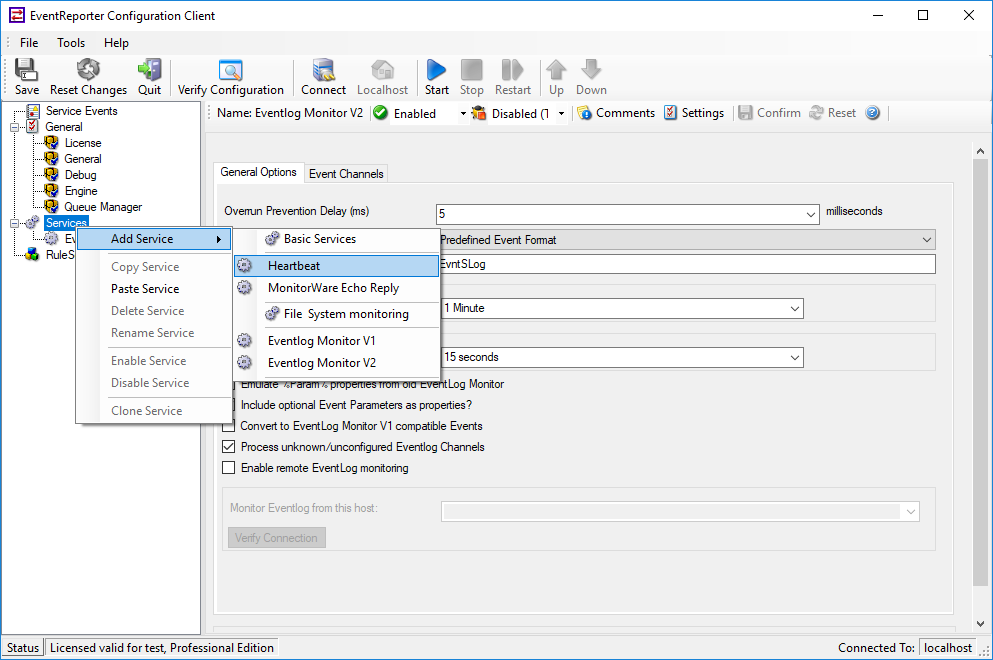This screenshot has height=660, width=993.
Task: Collapse the Services tree node
Action: click(x=15, y=223)
